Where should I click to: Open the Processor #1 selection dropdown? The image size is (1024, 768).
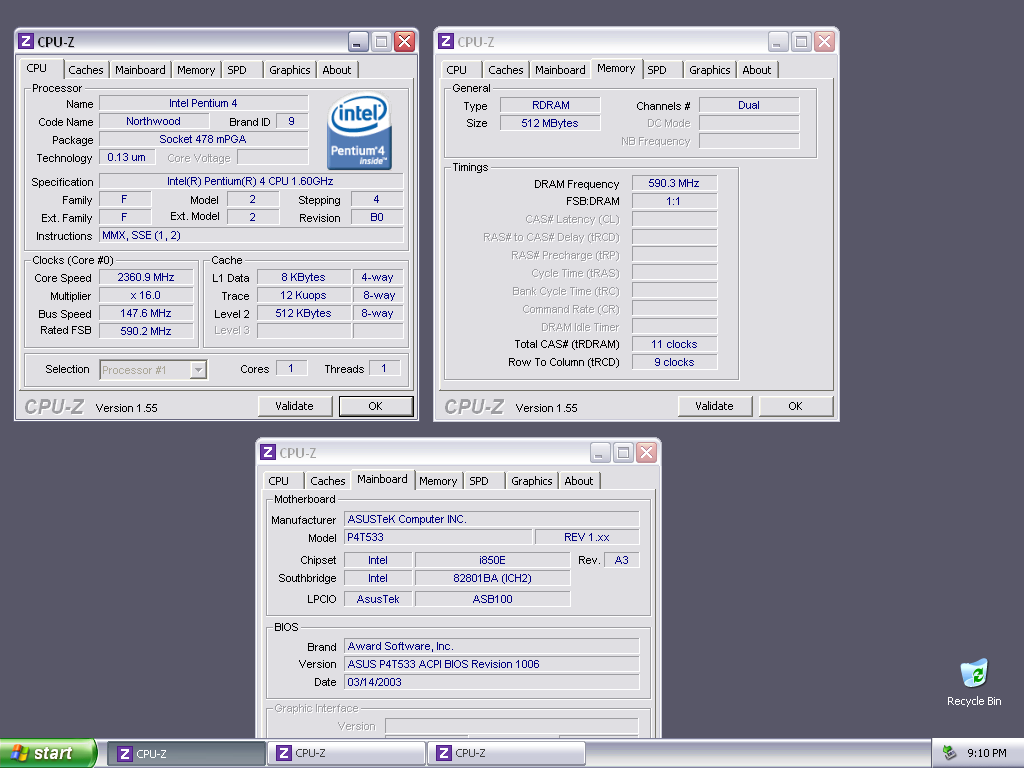click(153, 370)
